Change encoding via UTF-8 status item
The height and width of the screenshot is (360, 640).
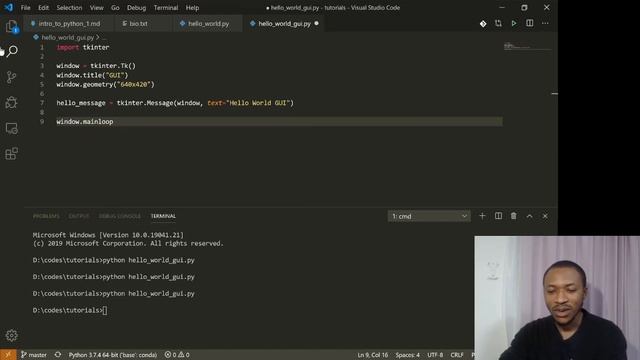tap(435, 355)
